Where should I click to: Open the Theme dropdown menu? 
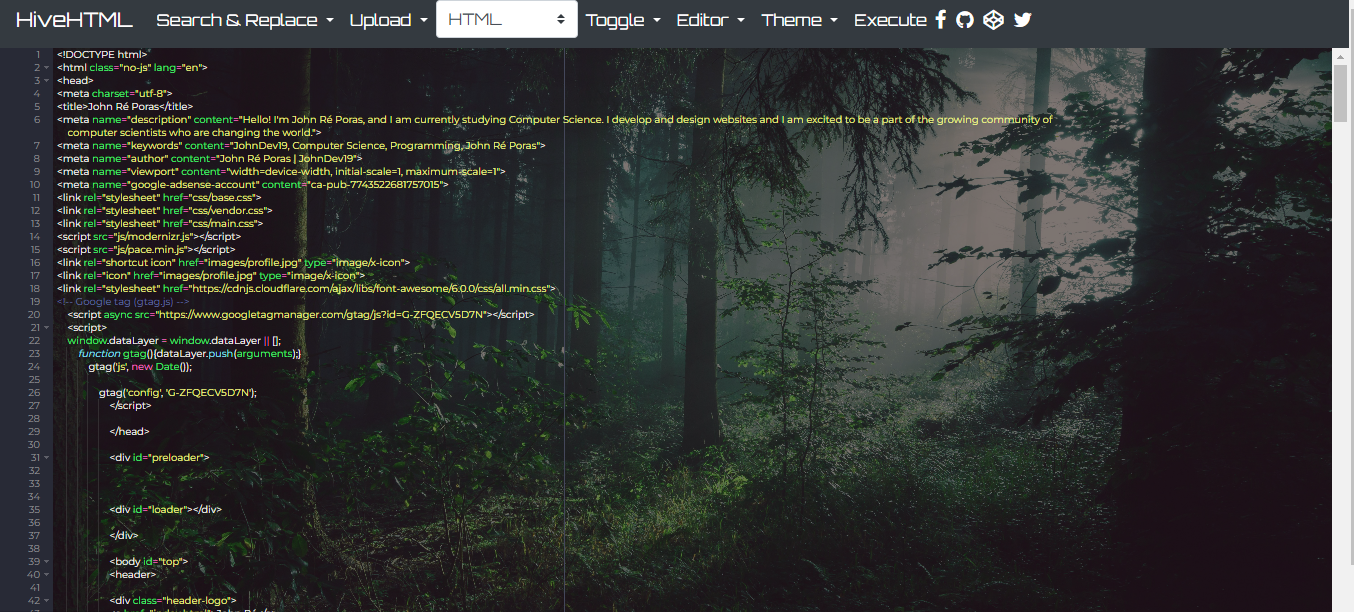point(800,20)
